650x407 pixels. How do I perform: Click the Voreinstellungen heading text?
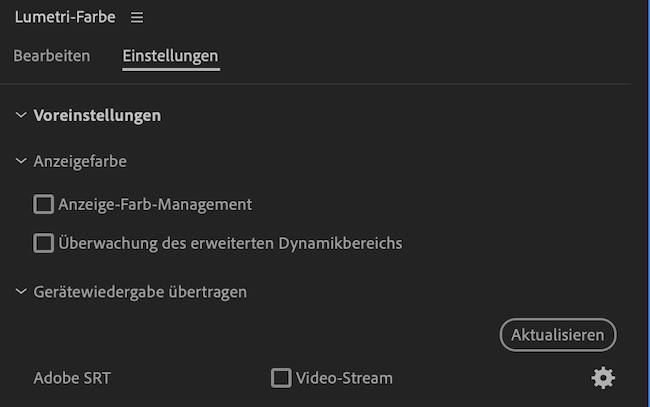click(x=97, y=115)
